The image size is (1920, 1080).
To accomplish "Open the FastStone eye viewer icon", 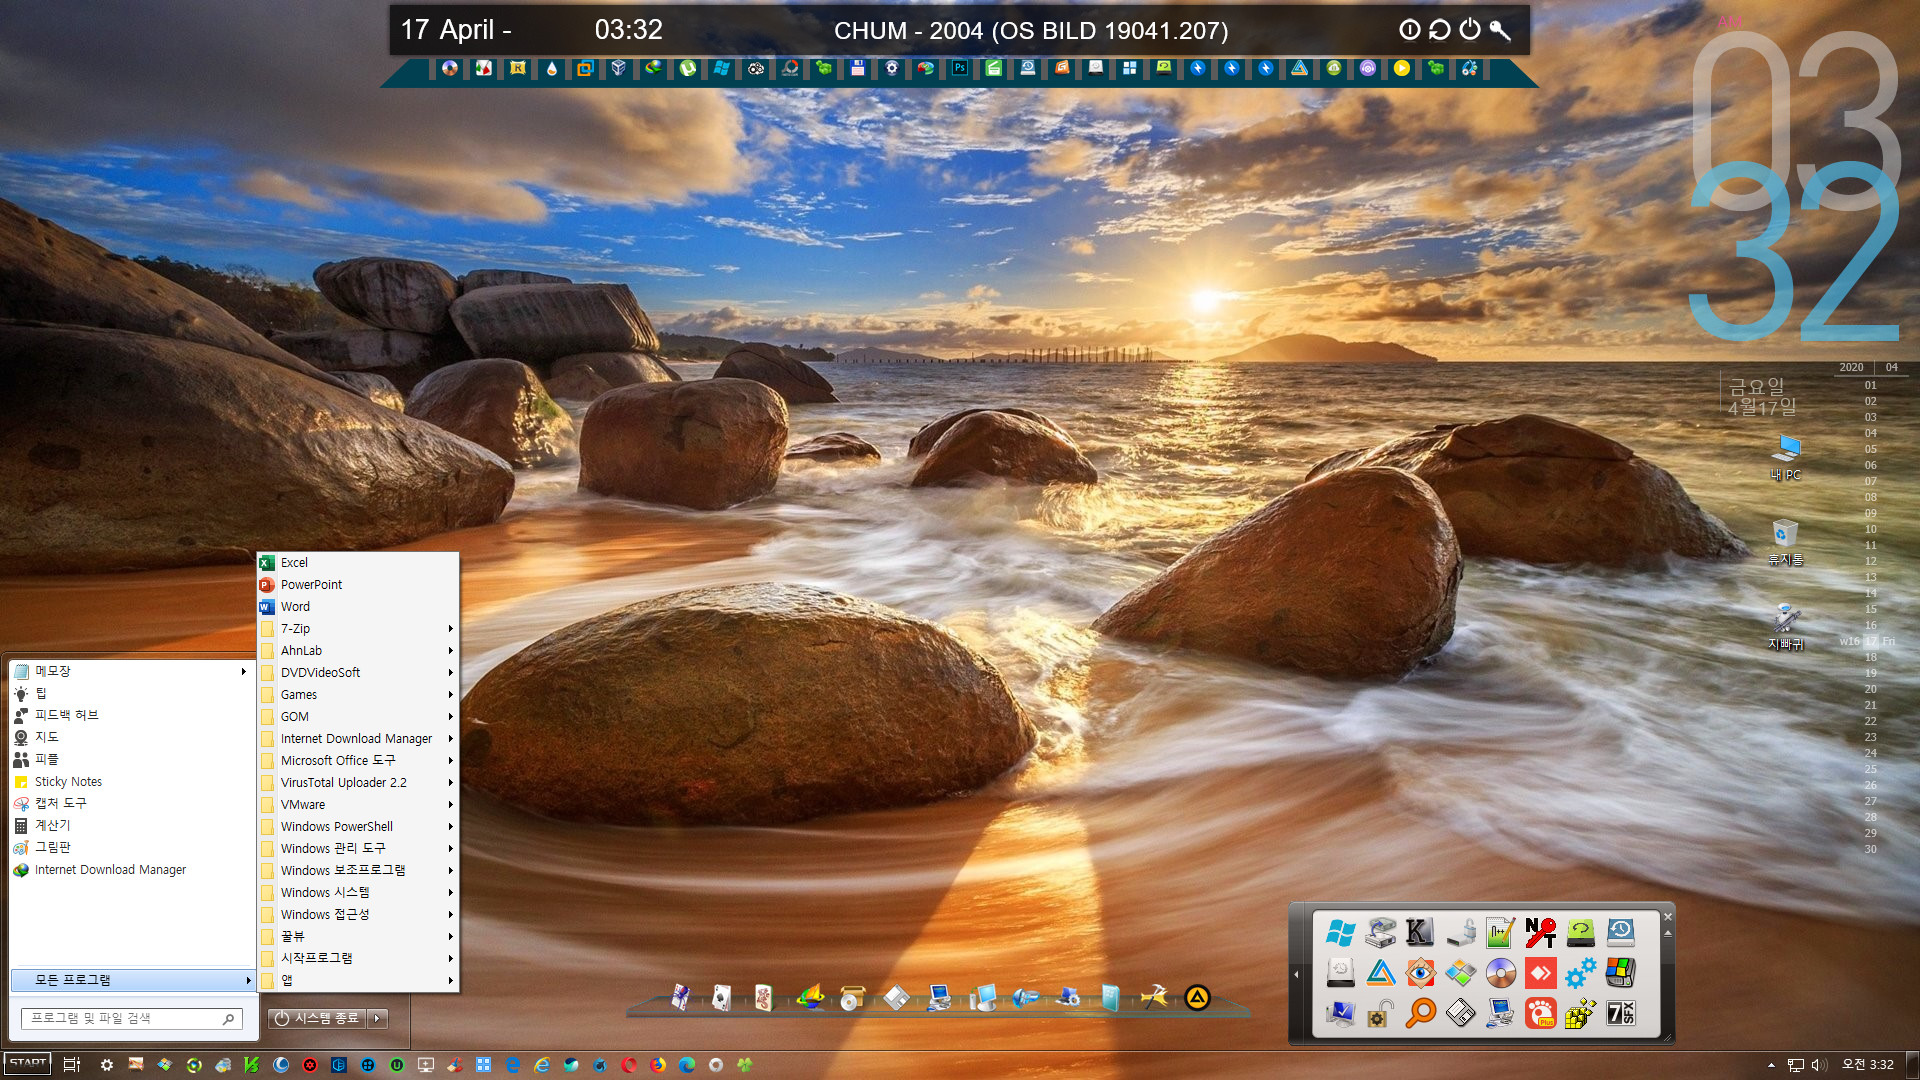I will pyautogui.click(x=1419, y=972).
